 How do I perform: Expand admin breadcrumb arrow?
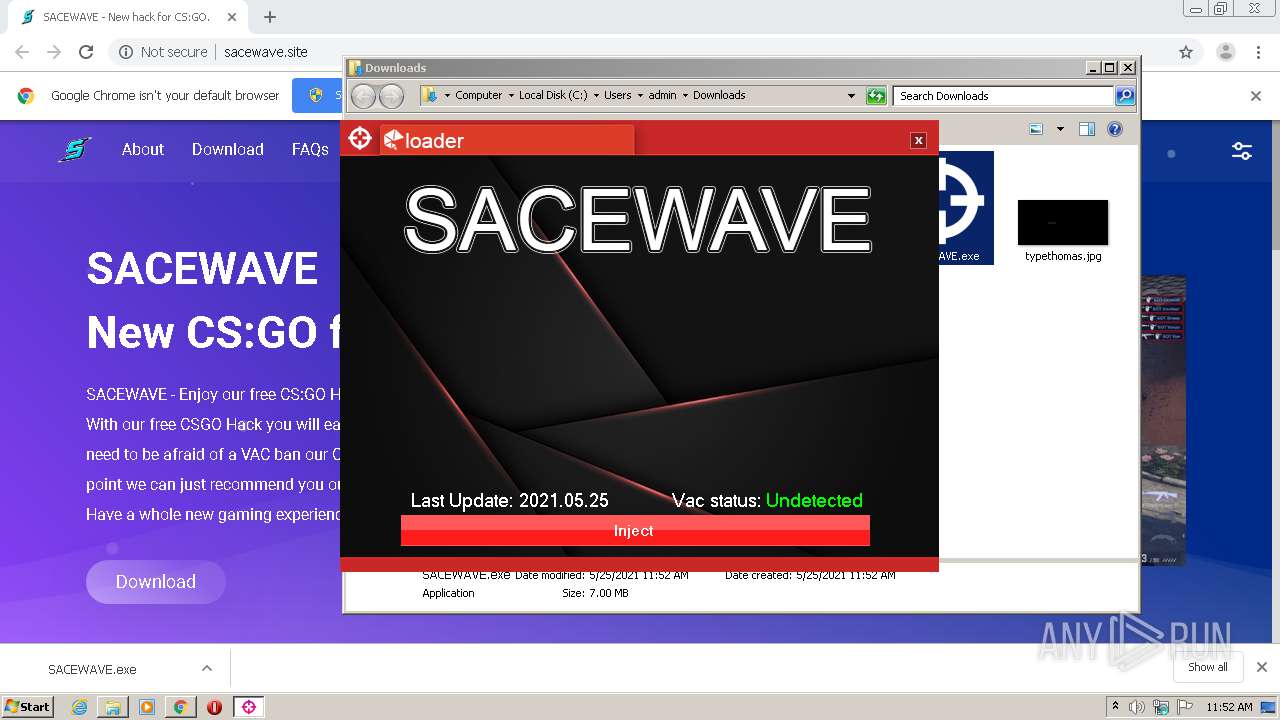click(x=685, y=96)
